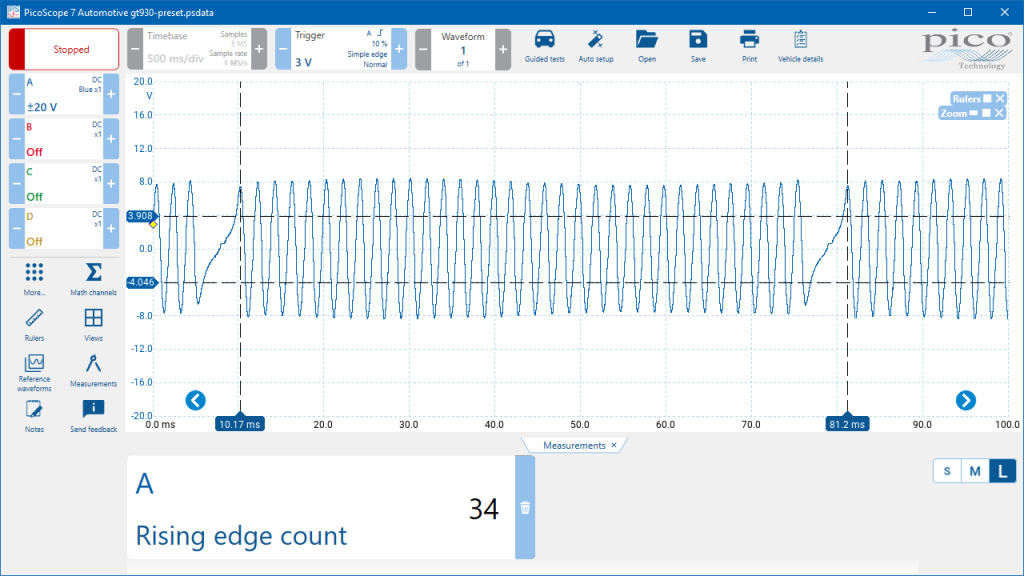This screenshot has width=1024, height=576.
Task: Increase Channel A voltage range with plus
Action: pyautogui.click(x=111, y=94)
